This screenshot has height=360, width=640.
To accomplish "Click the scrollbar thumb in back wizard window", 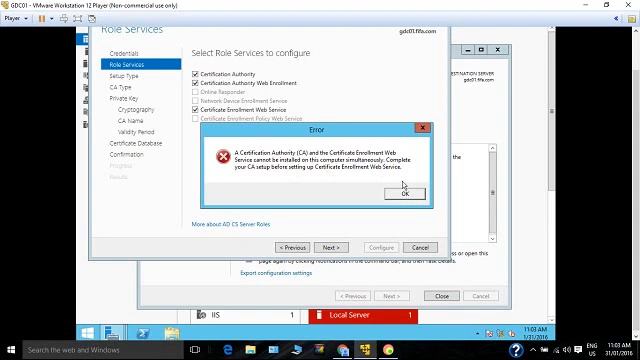I will pos(493,192).
